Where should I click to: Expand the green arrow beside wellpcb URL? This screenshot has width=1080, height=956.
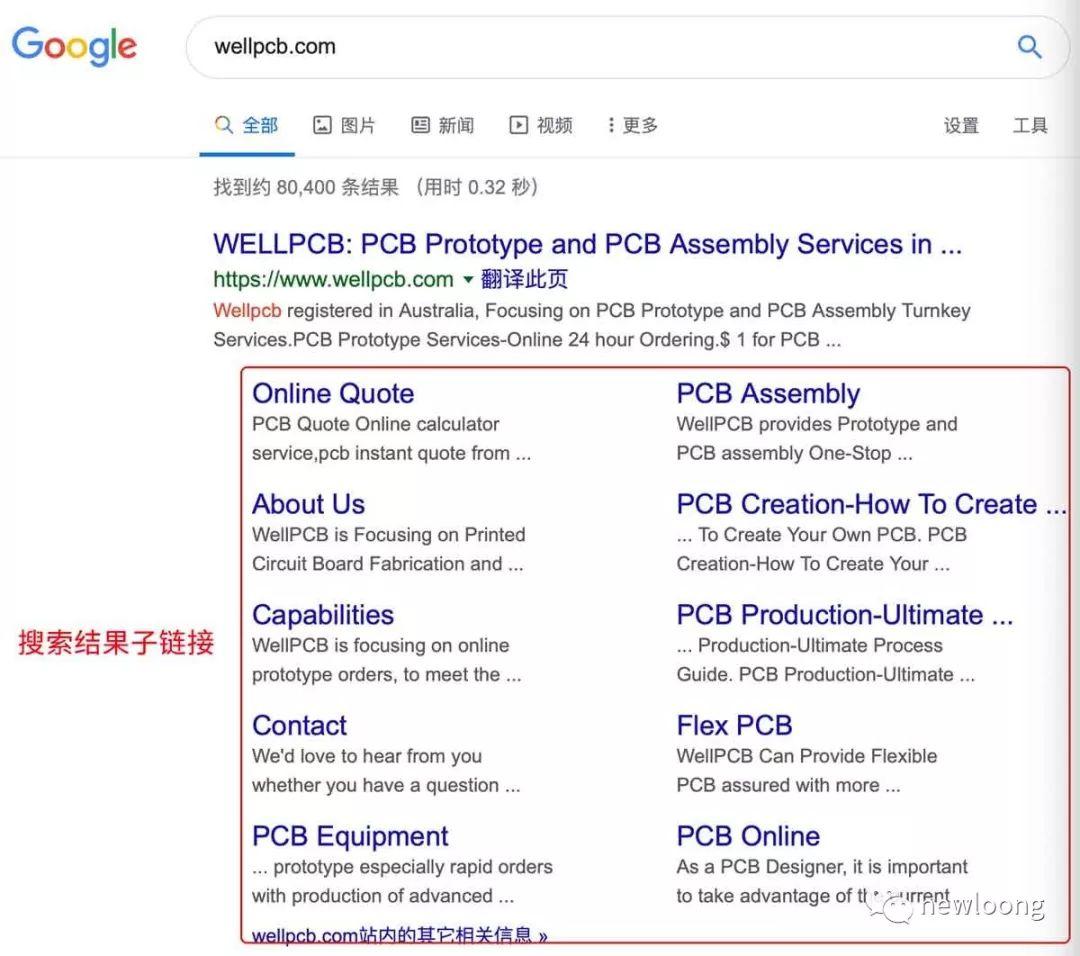coord(468,279)
